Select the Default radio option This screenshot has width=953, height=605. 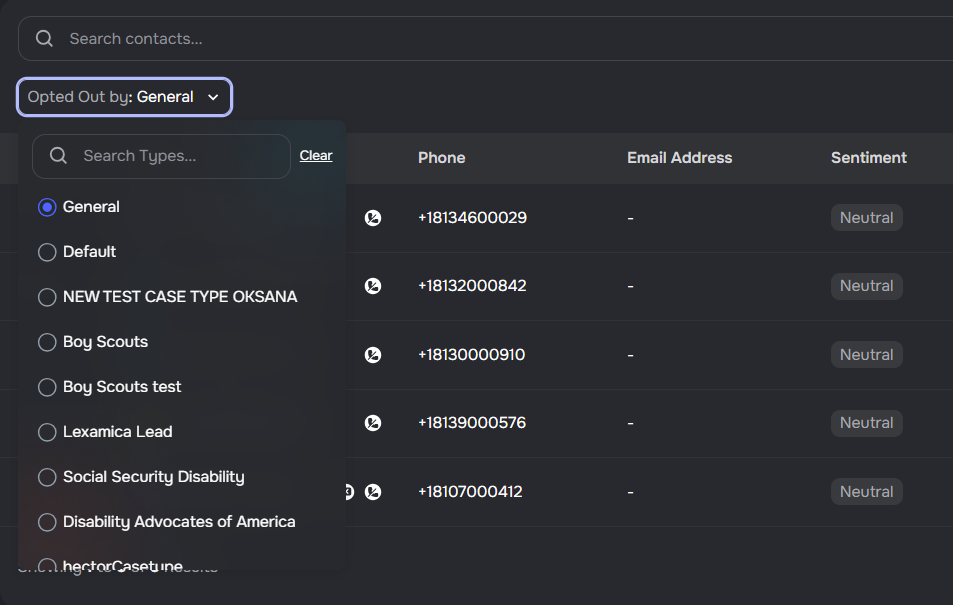[47, 252]
